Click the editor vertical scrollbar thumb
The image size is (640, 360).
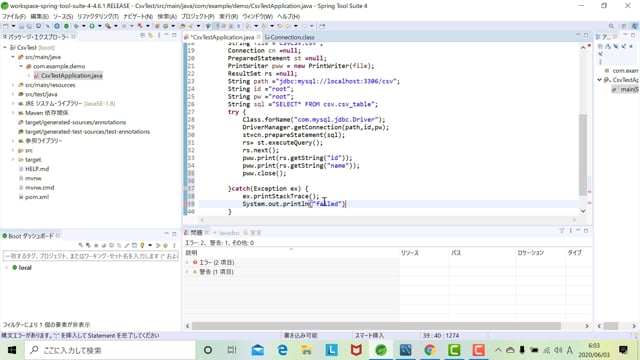click(x=583, y=155)
